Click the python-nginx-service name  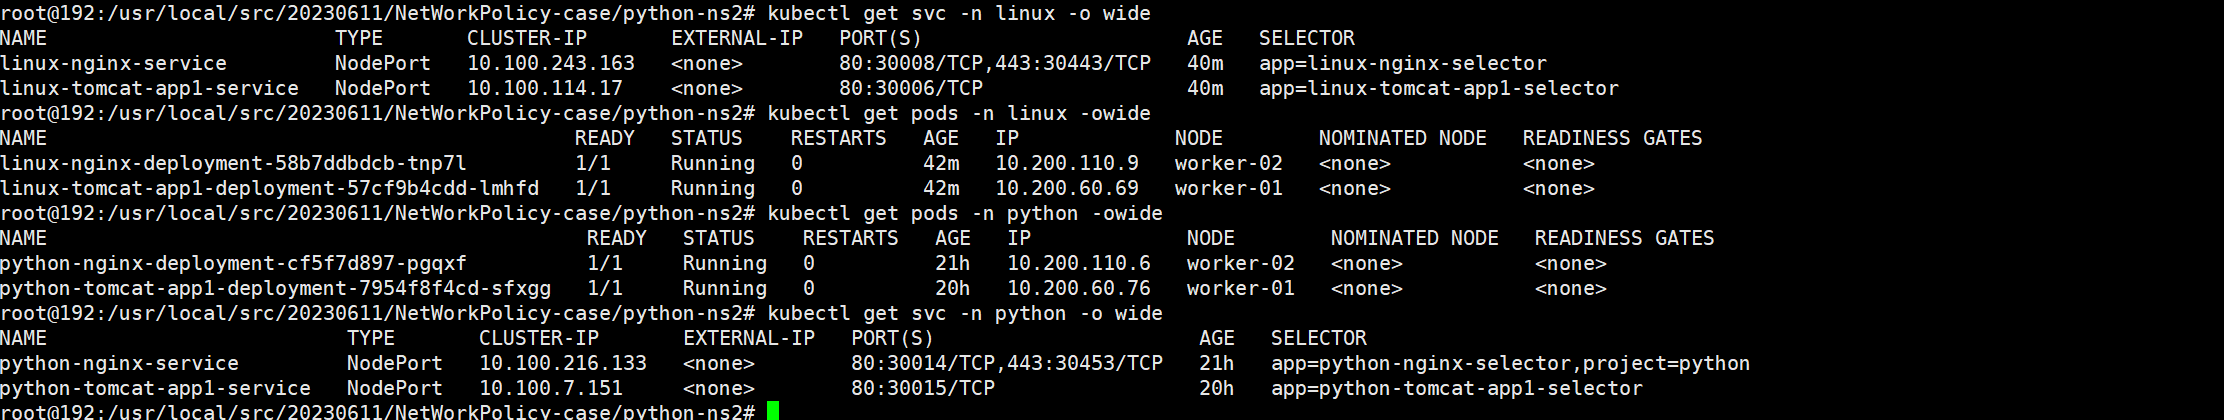pyautogui.click(x=119, y=363)
